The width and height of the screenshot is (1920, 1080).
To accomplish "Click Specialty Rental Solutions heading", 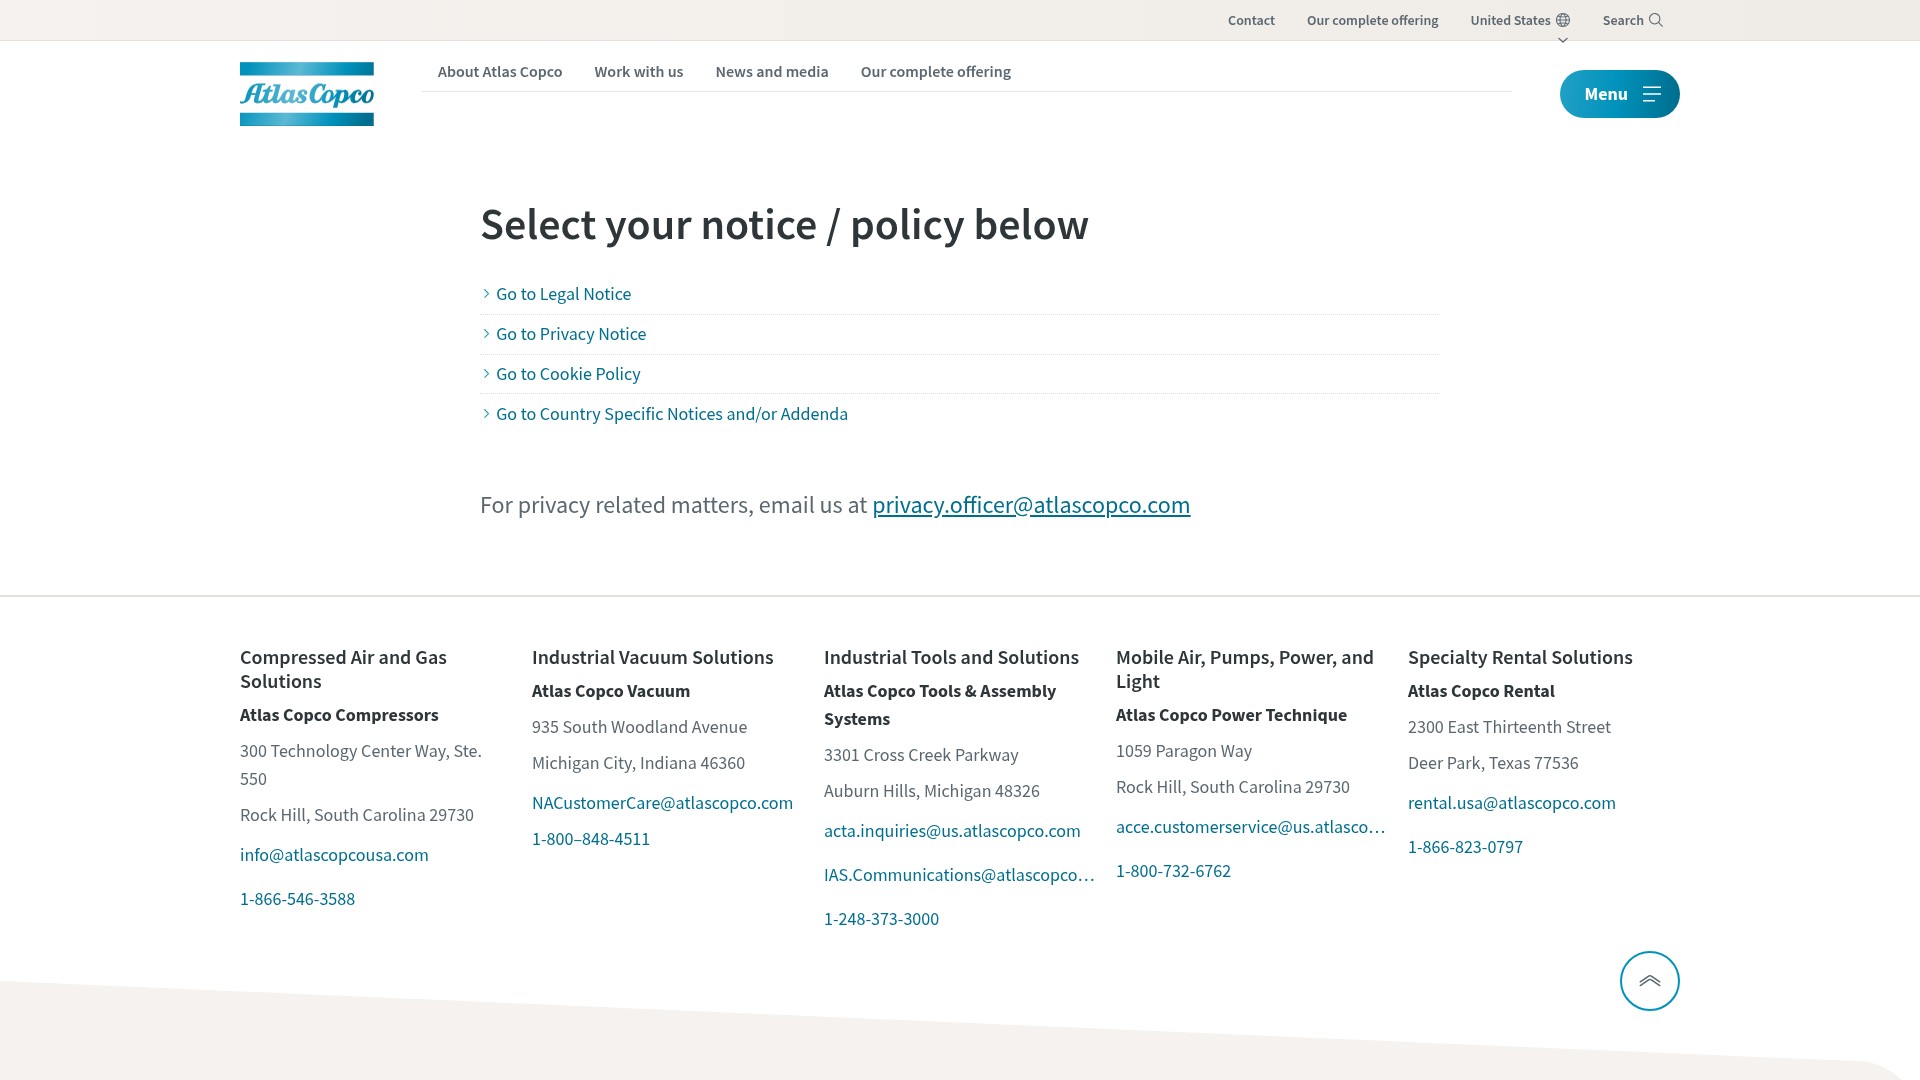I will [1520, 657].
